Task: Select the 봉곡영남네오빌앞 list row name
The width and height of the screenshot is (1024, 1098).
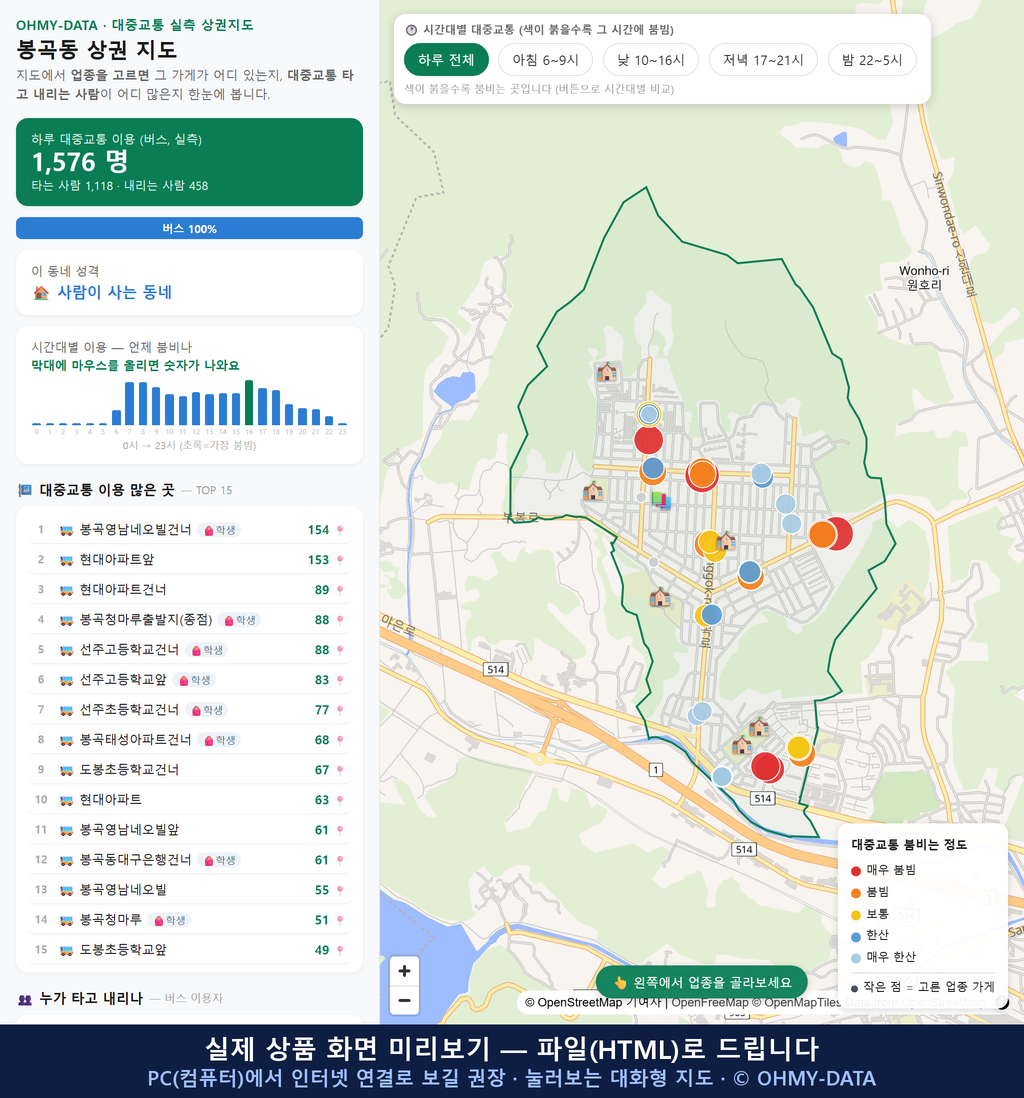Action: 129,831
